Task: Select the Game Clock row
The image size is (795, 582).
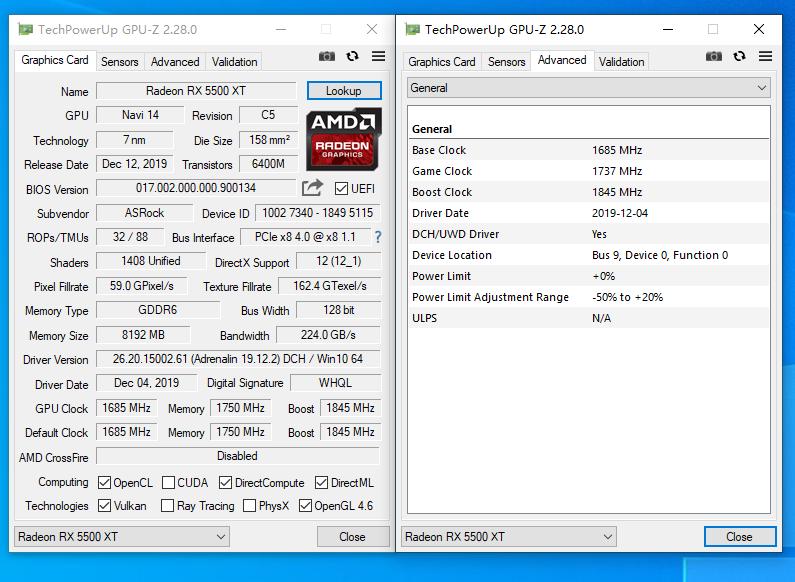Action: 589,171
